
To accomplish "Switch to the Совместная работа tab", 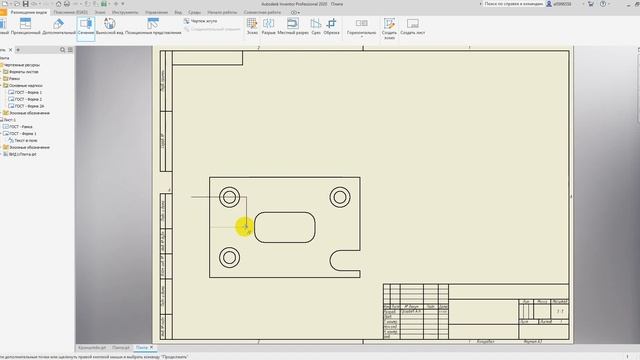I will pos(262,12).
